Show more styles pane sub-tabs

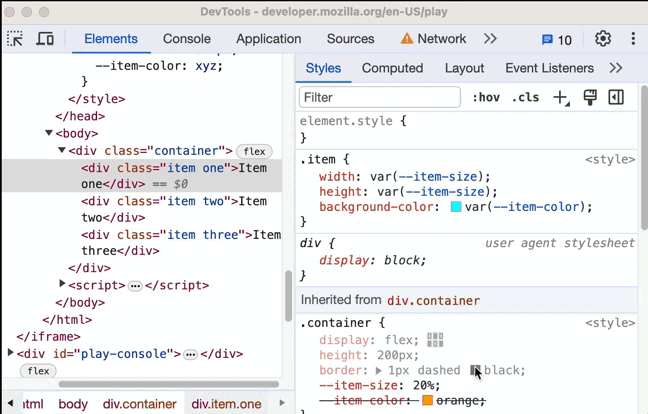(x=616, y=68)
